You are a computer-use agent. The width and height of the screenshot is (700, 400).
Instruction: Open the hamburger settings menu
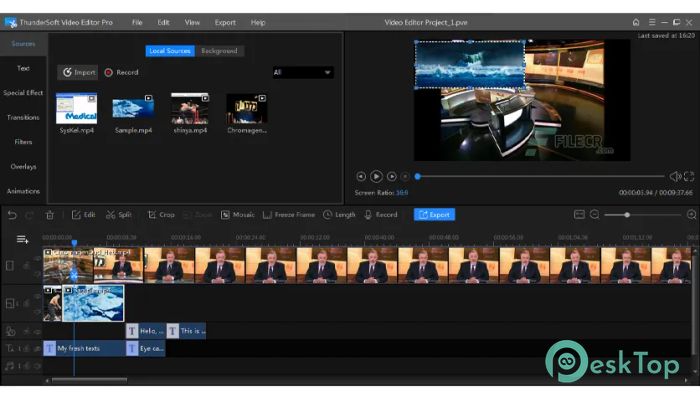[652, 22]
